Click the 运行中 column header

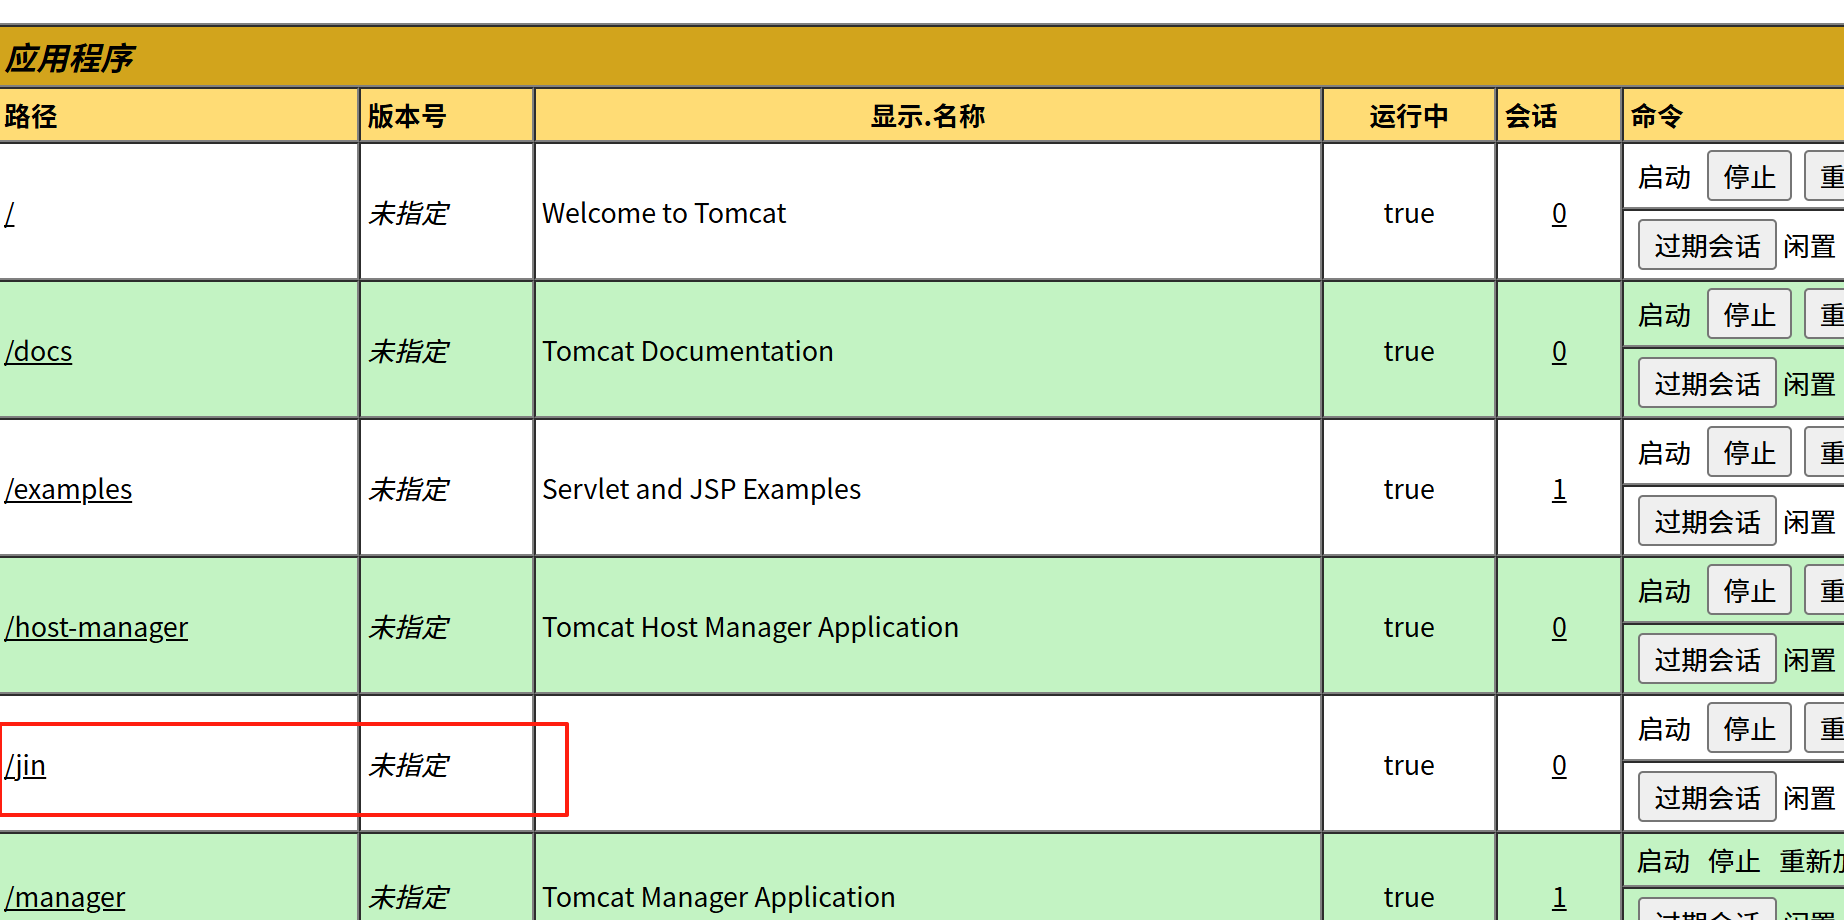tap(1409, 116)
